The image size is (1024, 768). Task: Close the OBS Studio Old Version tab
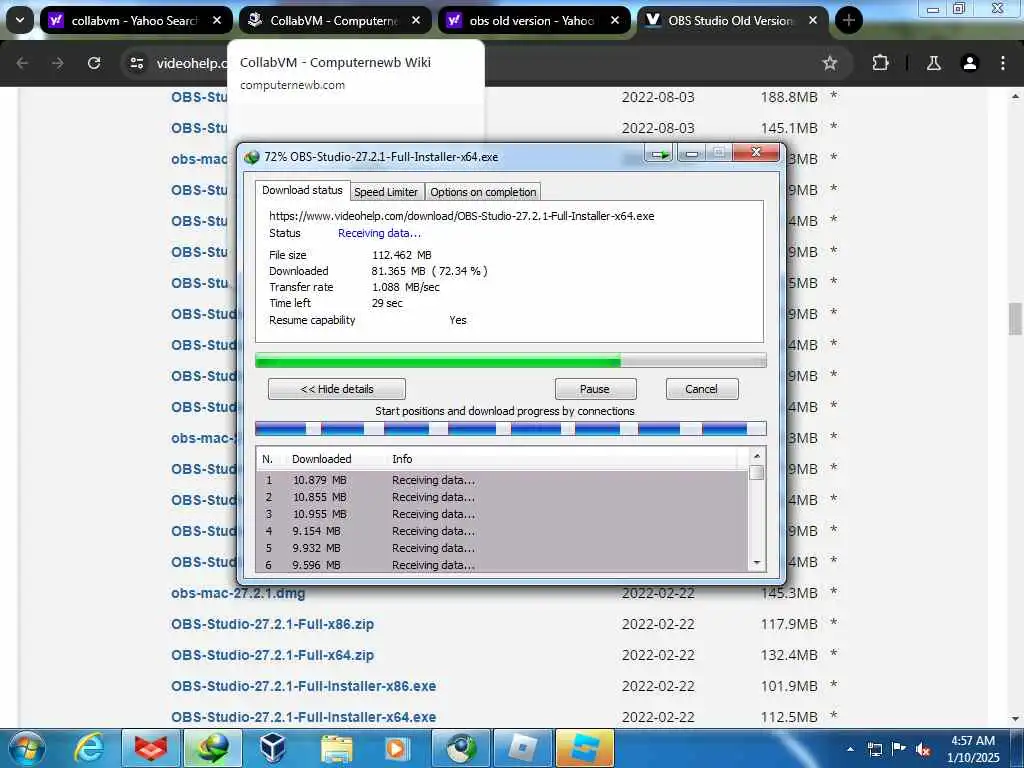(x=813, y=20)
